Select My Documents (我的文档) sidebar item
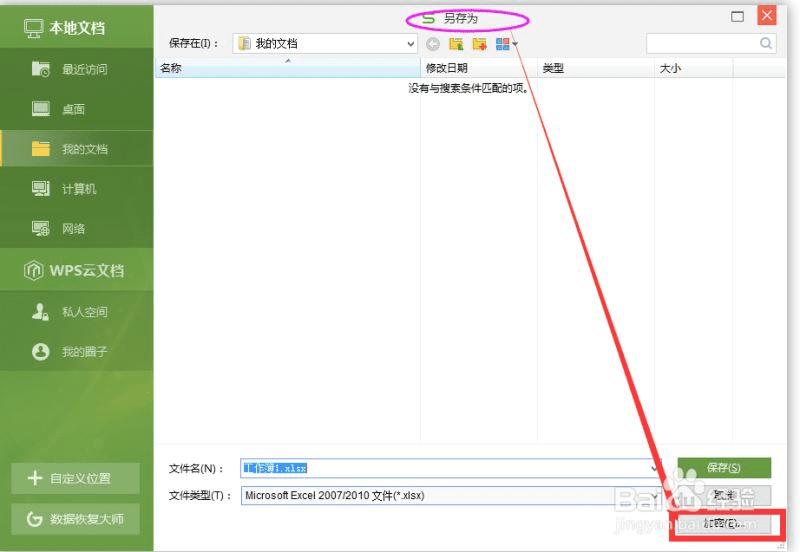800x552 pixels. click(77, 148)
